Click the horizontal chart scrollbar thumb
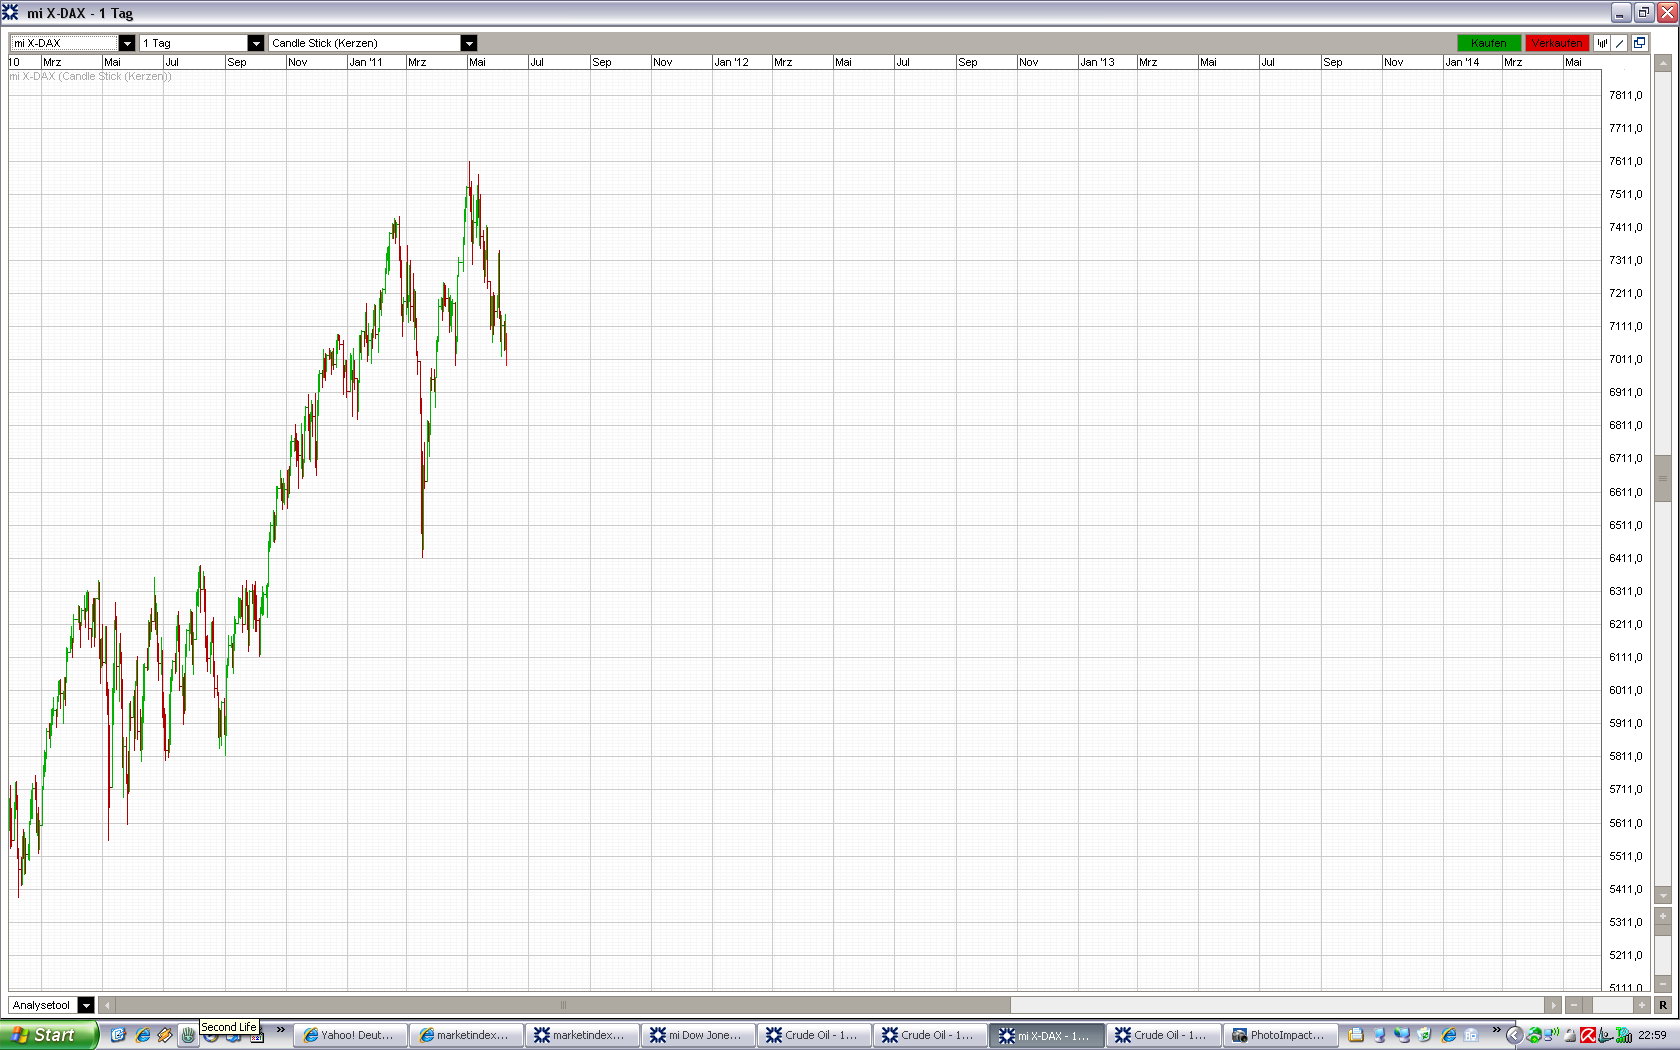 point(563,1005)
